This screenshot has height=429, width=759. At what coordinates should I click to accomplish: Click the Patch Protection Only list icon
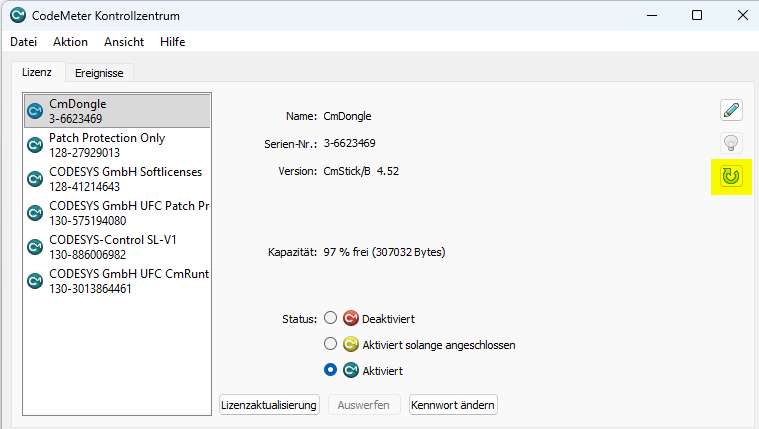[x=35, y=145]
